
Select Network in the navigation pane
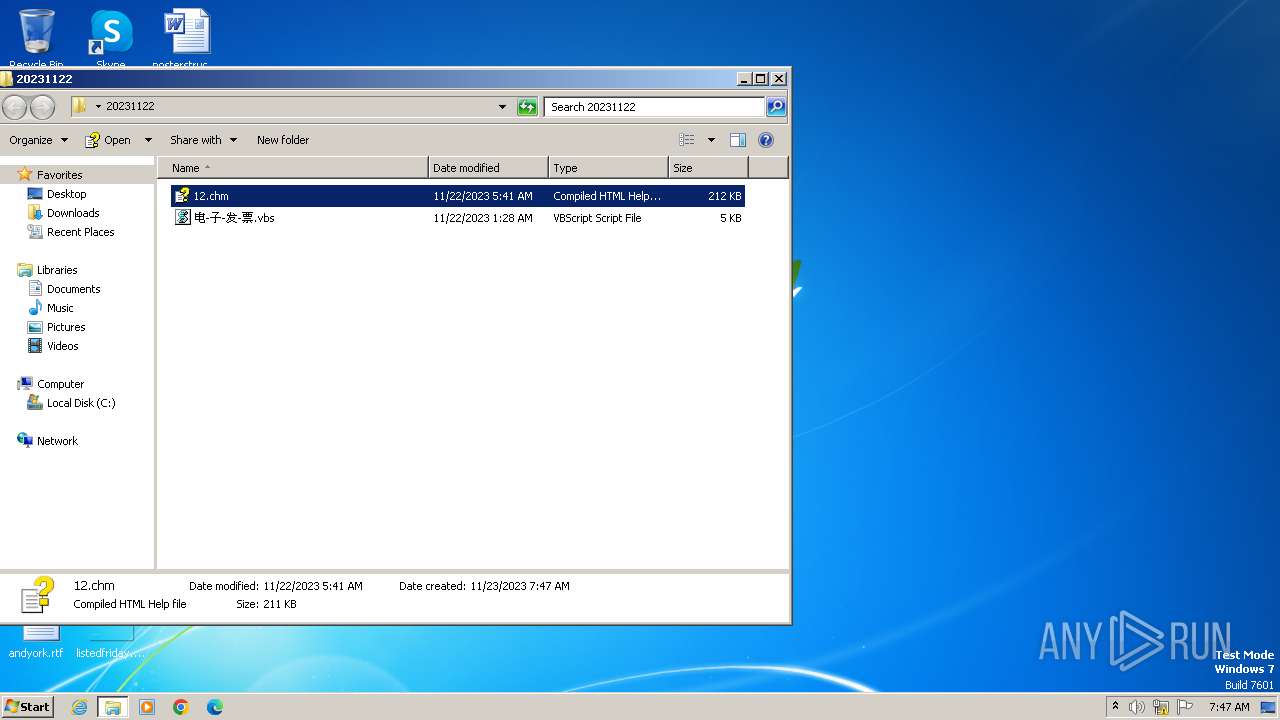coord(57,441)
